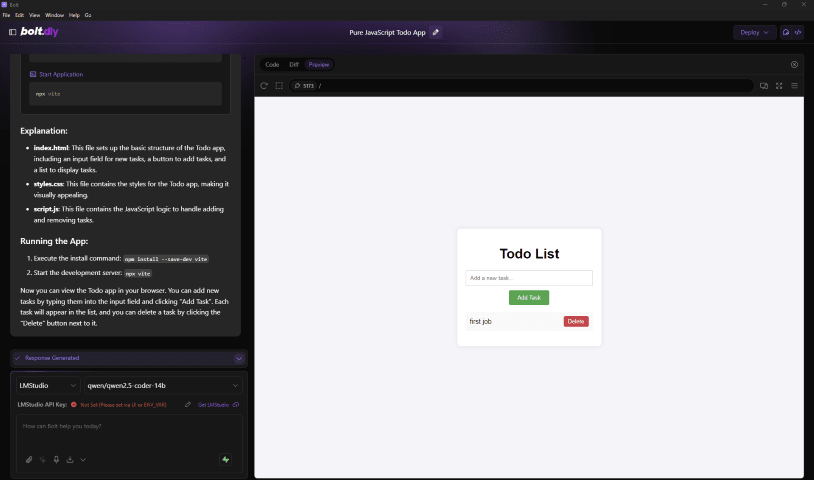Send prompt with the green lightning icon
This screenshot has width=814, height=480.
(226, 460)
